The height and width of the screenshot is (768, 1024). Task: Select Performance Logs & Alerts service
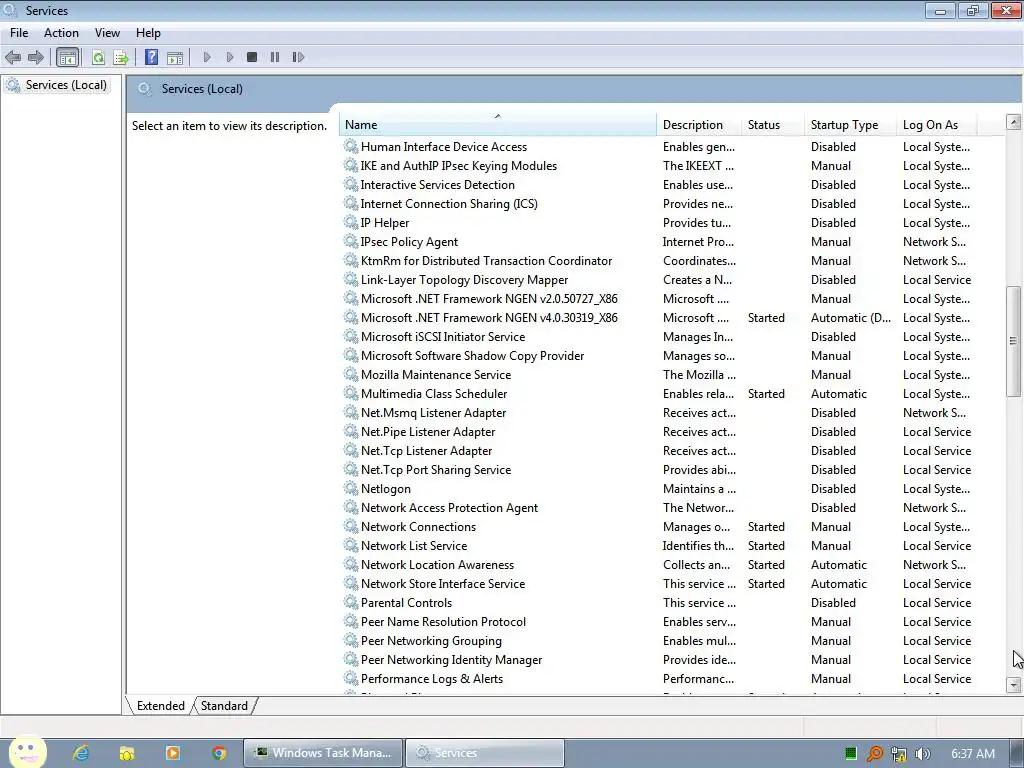click(x=432, y=679)
